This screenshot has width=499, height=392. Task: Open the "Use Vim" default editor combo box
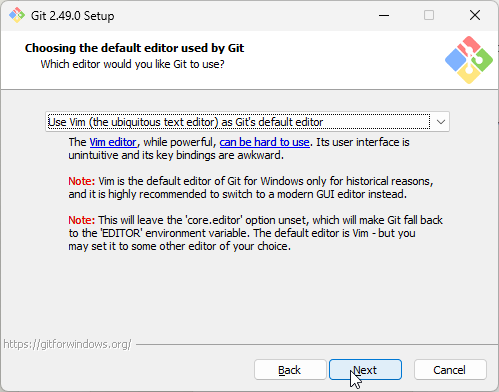(247, 122)
